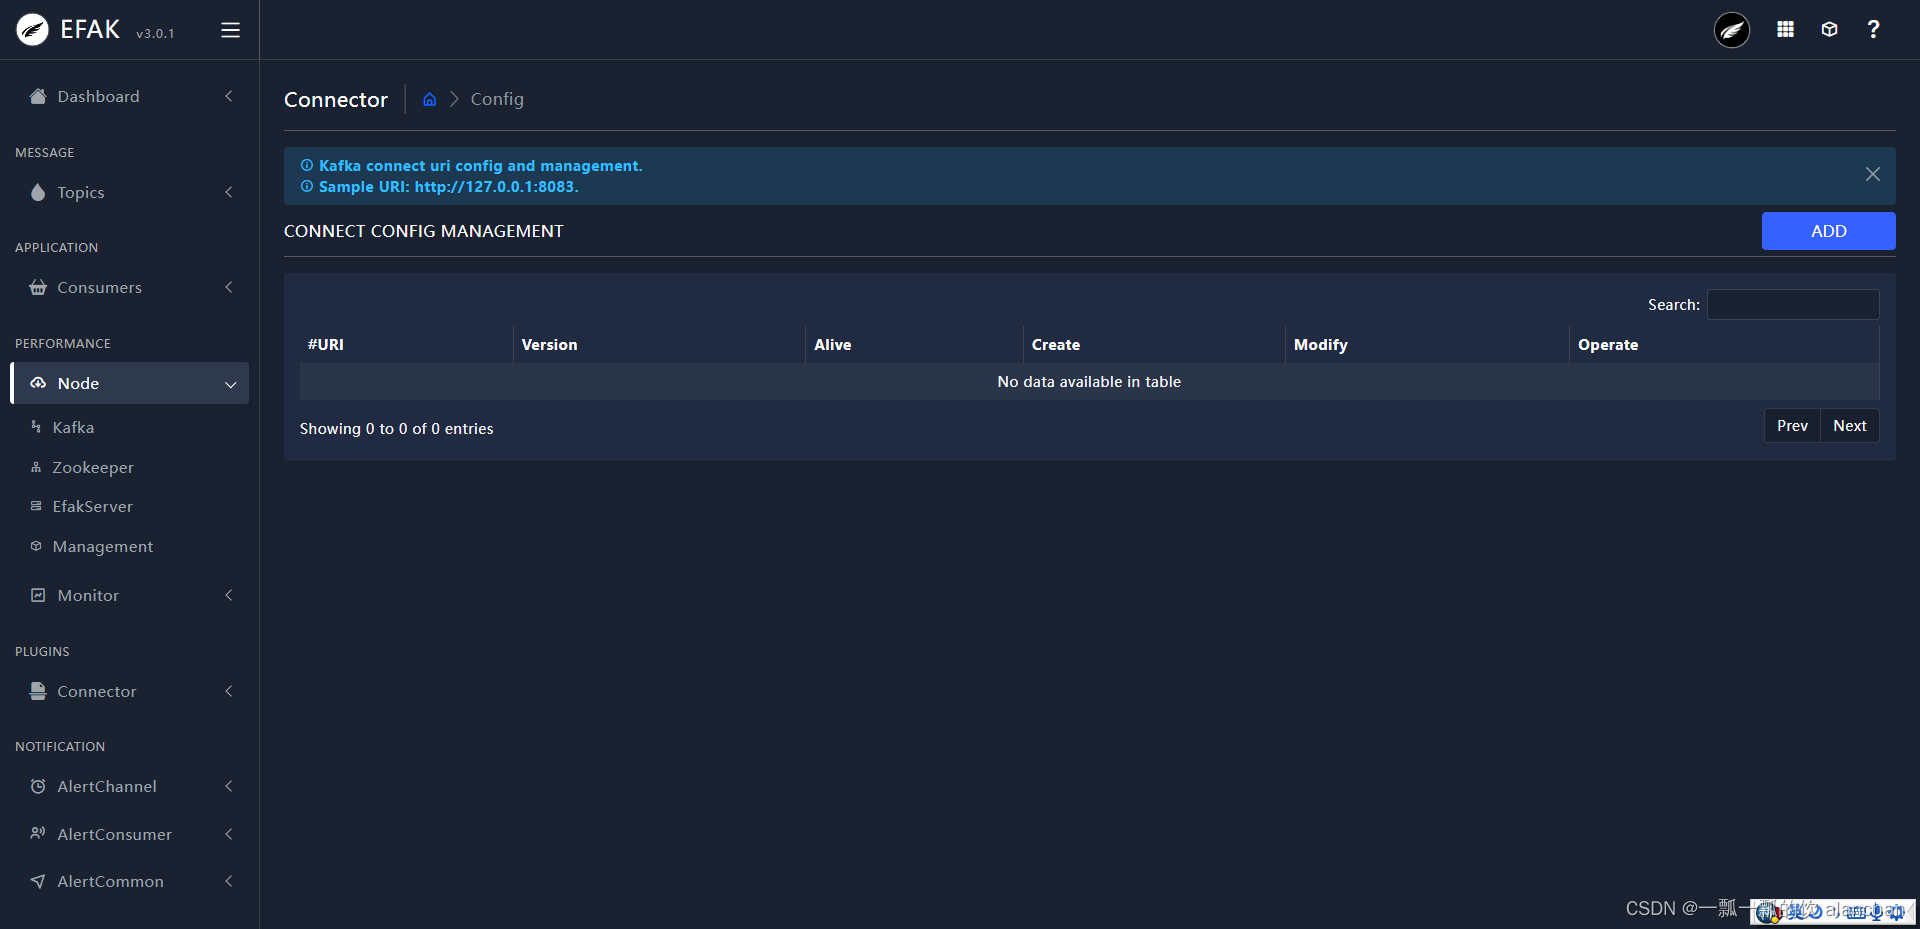Screen dimensions: 1920x929
Task: Click the Connector plugin icon
Action: click(38, 691)
